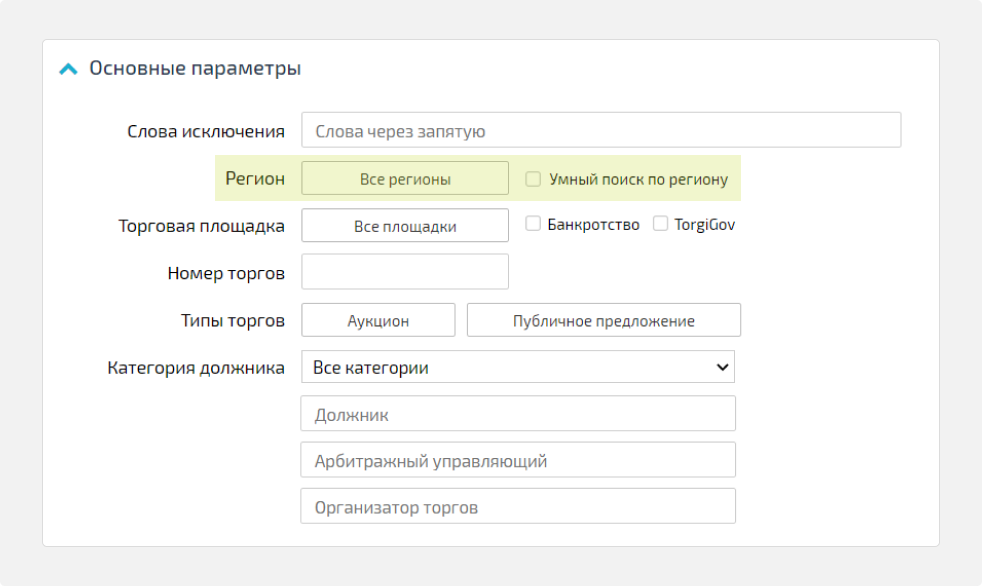Select the Аукцион trade type
The image size is (982, 586).
click(378, 321)
